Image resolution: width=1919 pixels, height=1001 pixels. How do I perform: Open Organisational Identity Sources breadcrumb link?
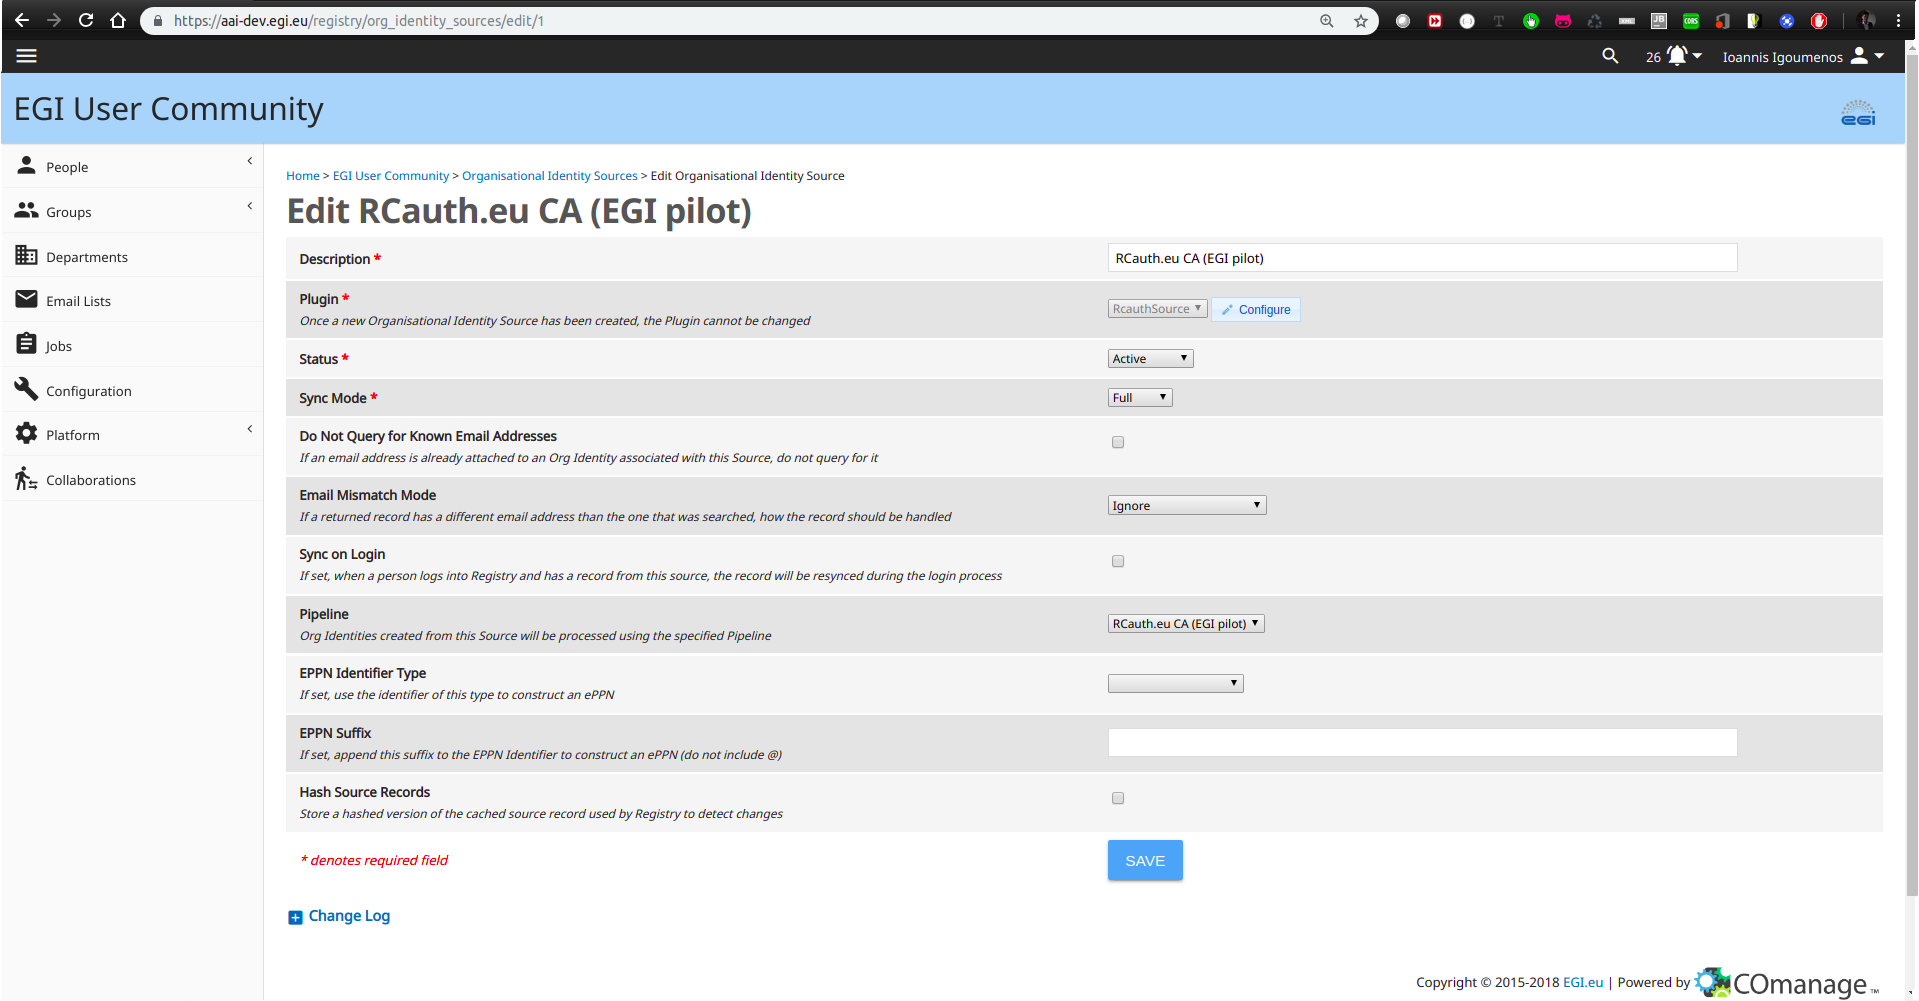pyautogui.click(x=550, y=176)
